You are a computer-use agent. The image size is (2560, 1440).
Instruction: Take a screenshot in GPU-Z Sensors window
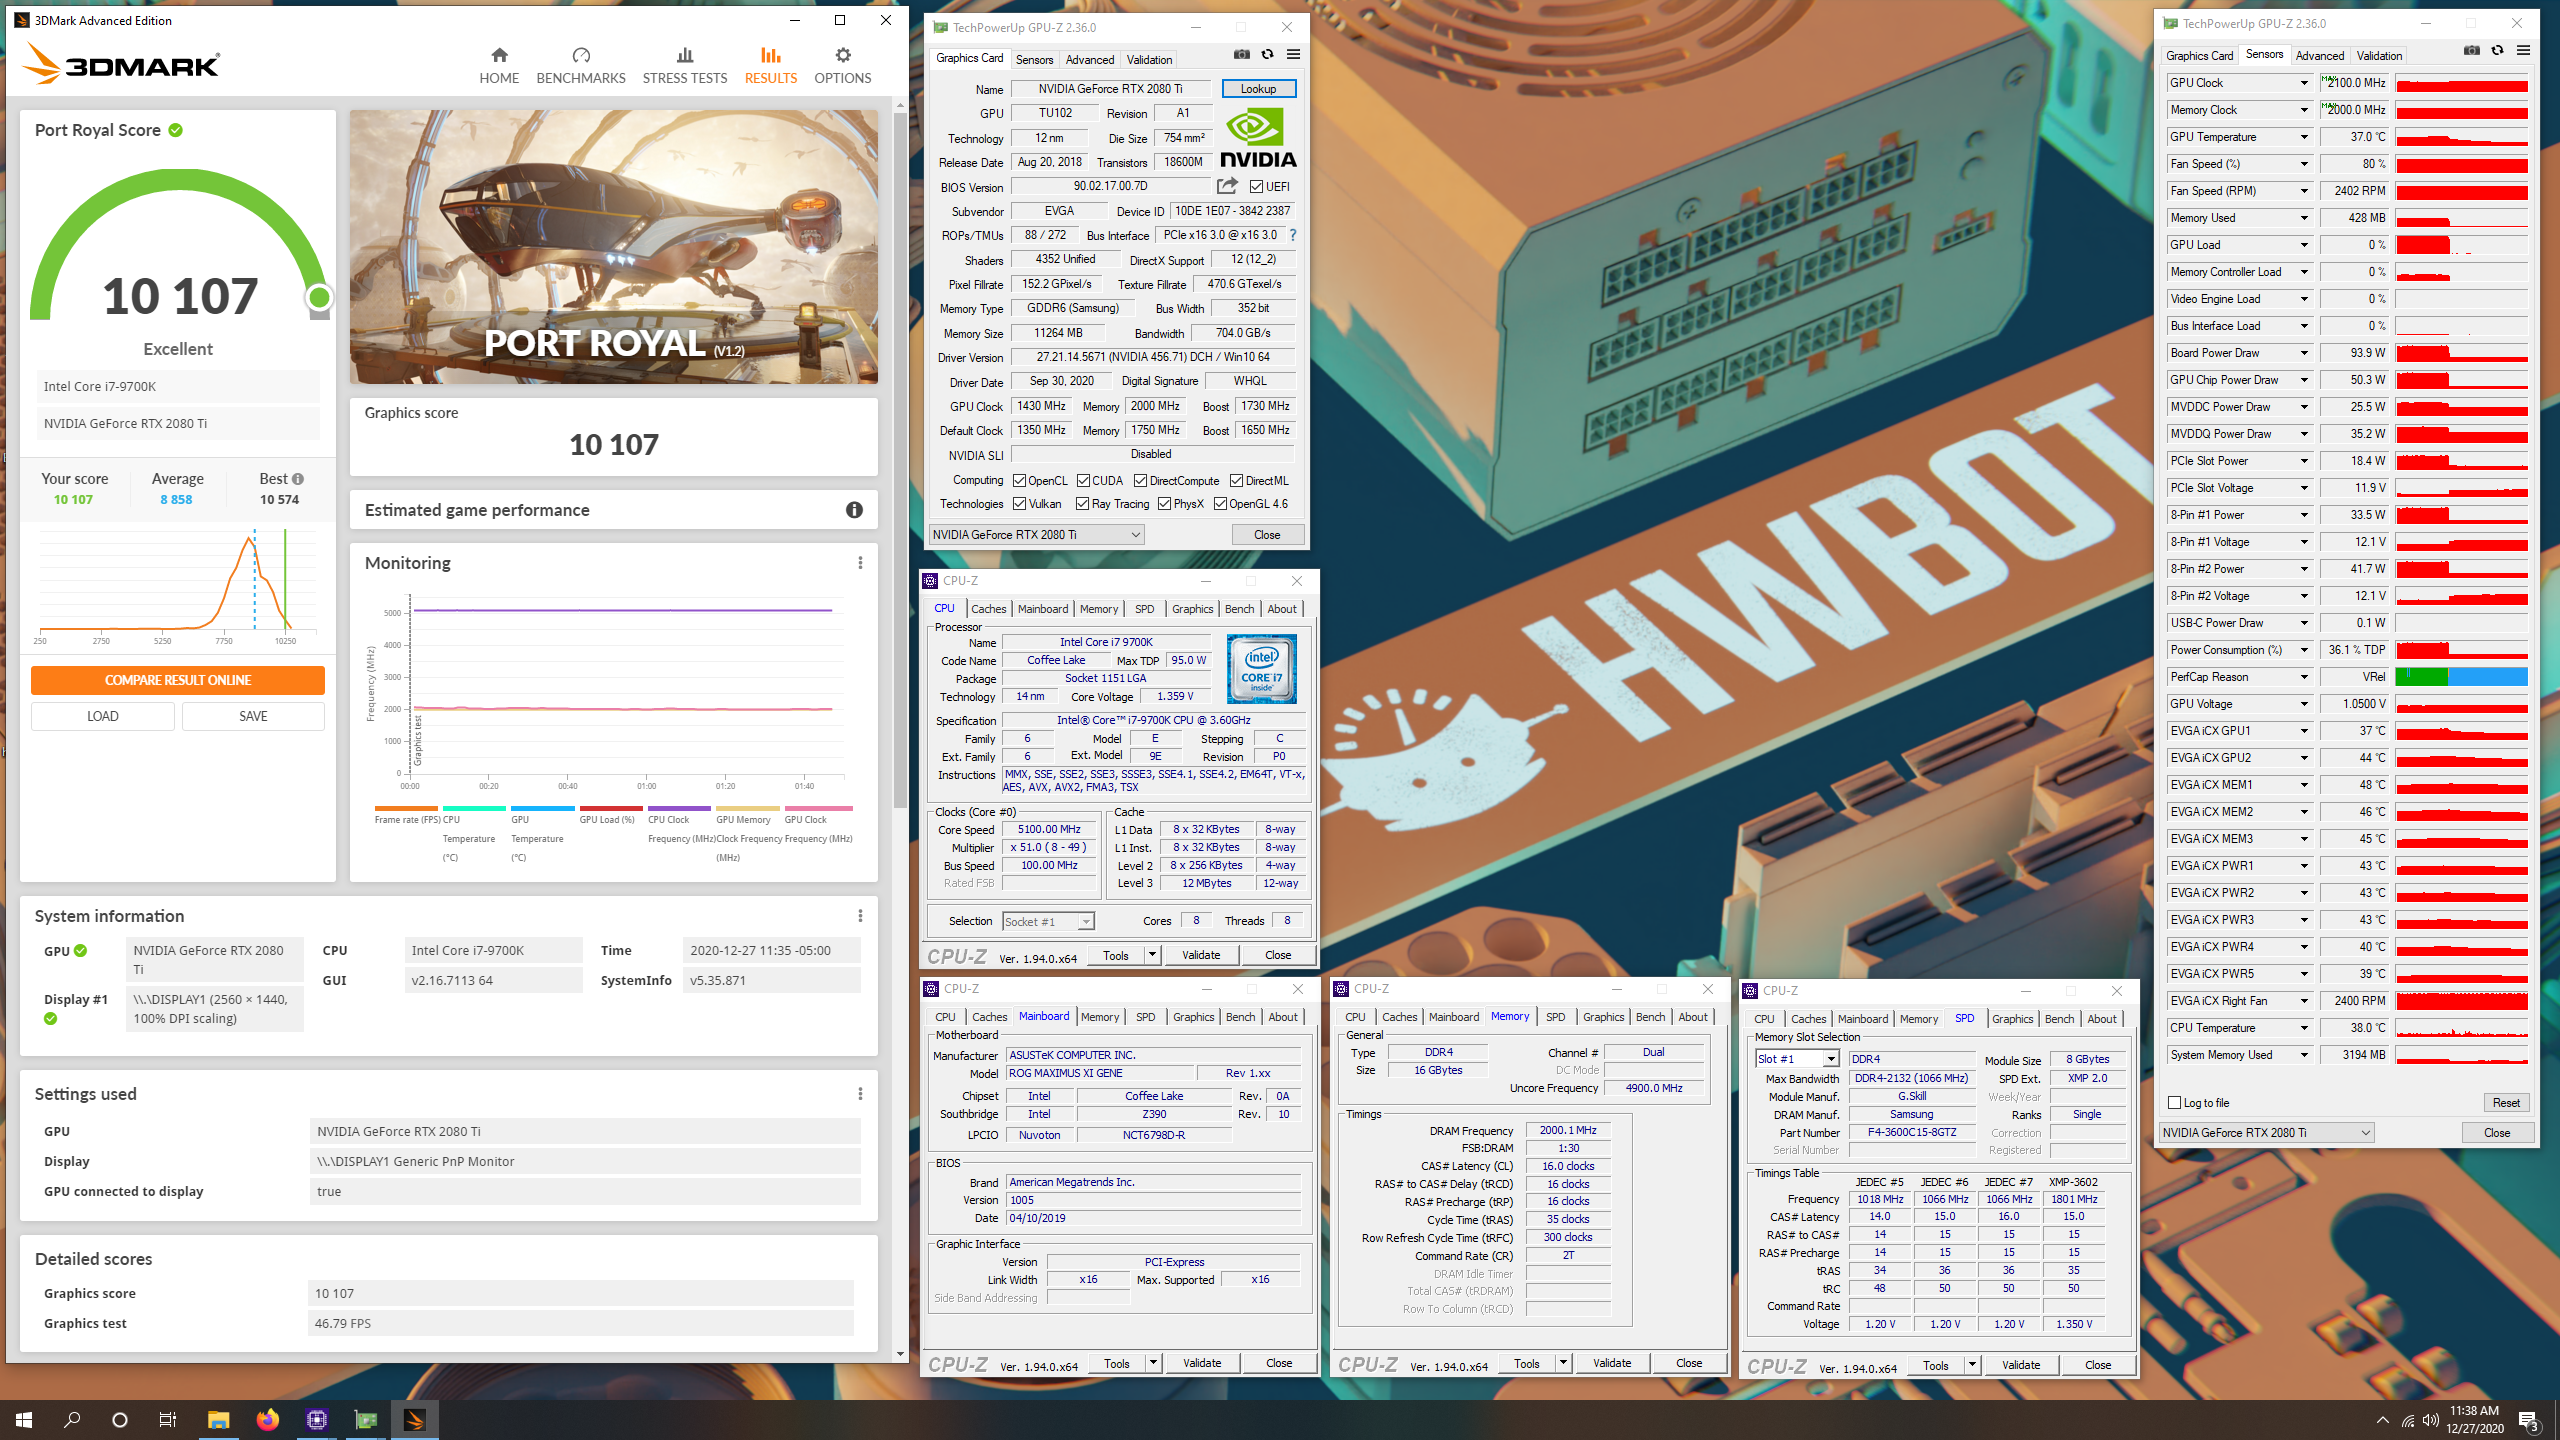tap(2472, 50)
